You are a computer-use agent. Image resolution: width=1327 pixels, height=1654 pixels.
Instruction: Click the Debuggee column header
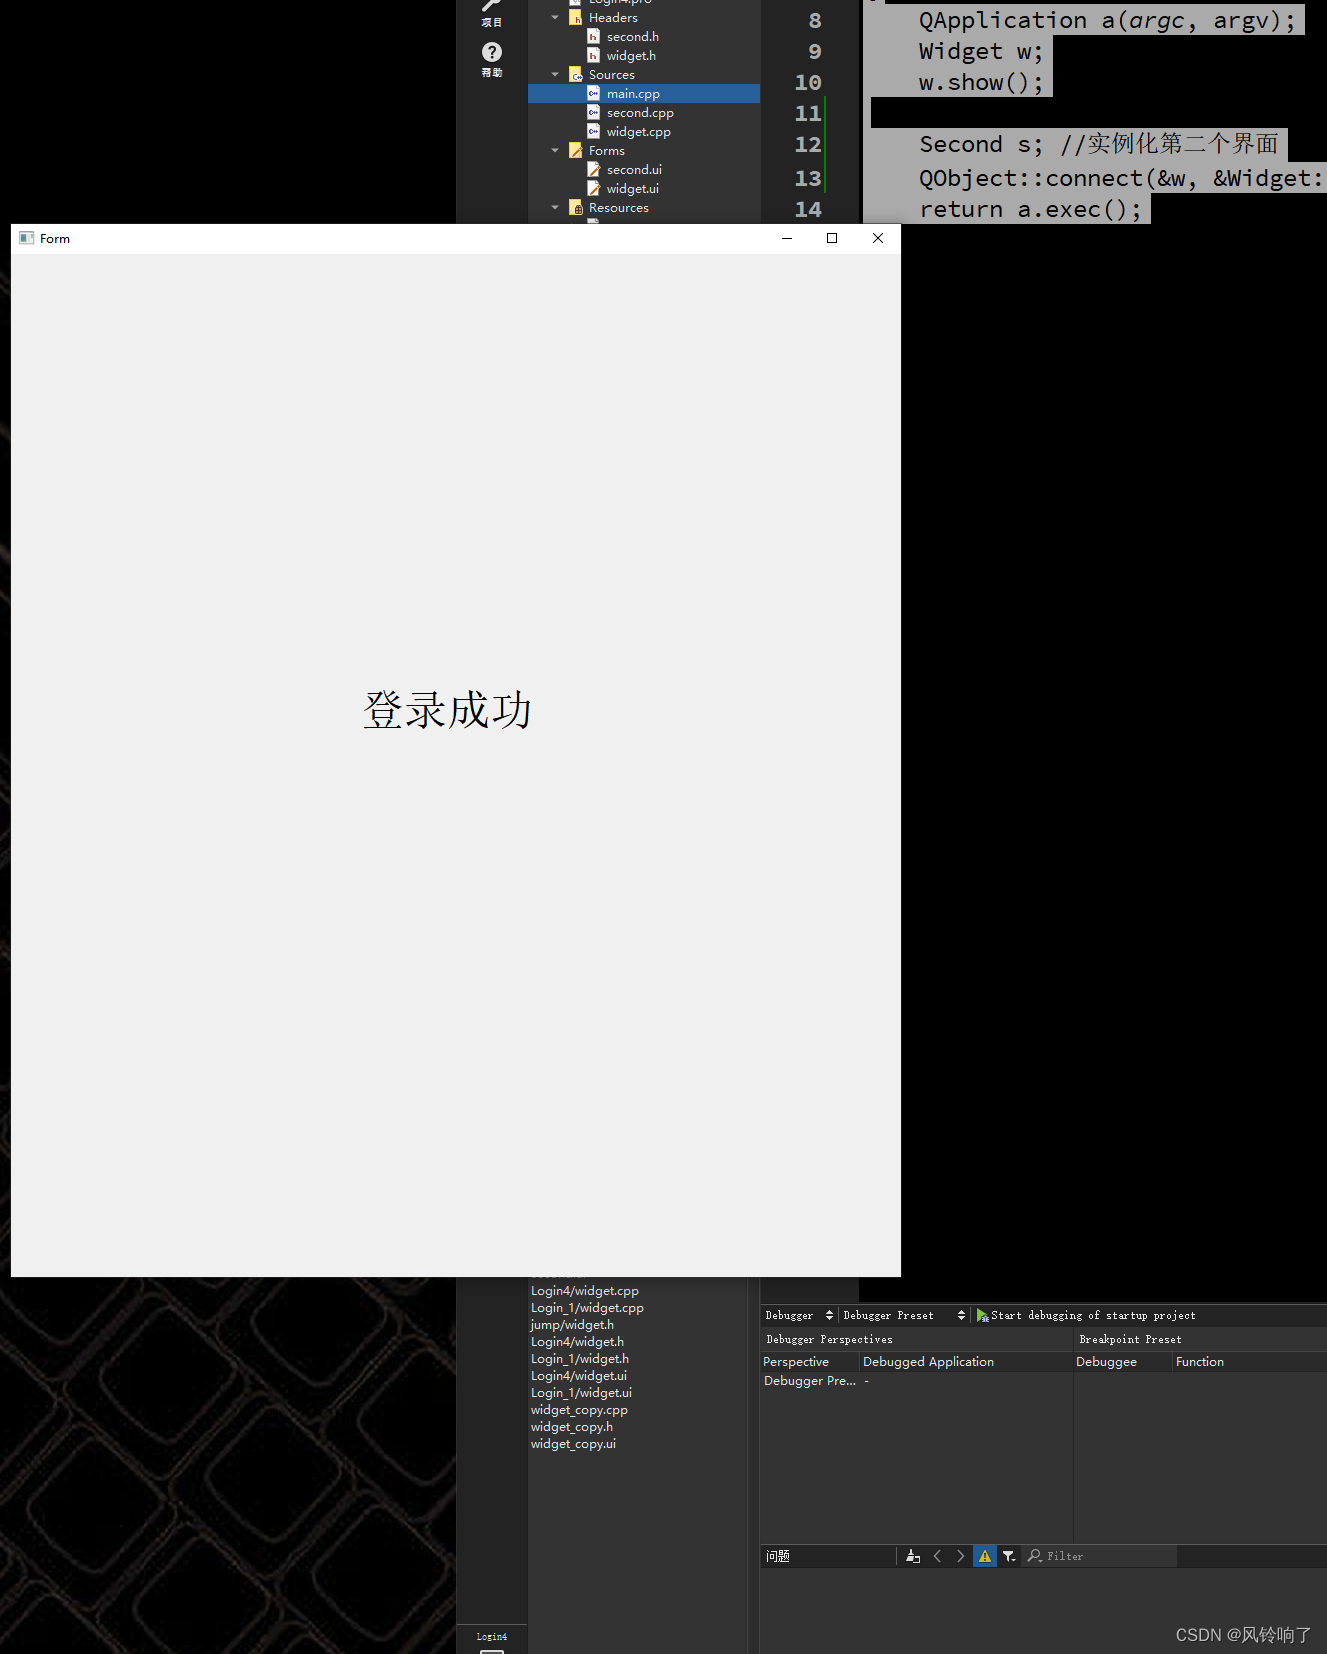(1122, 1362)
